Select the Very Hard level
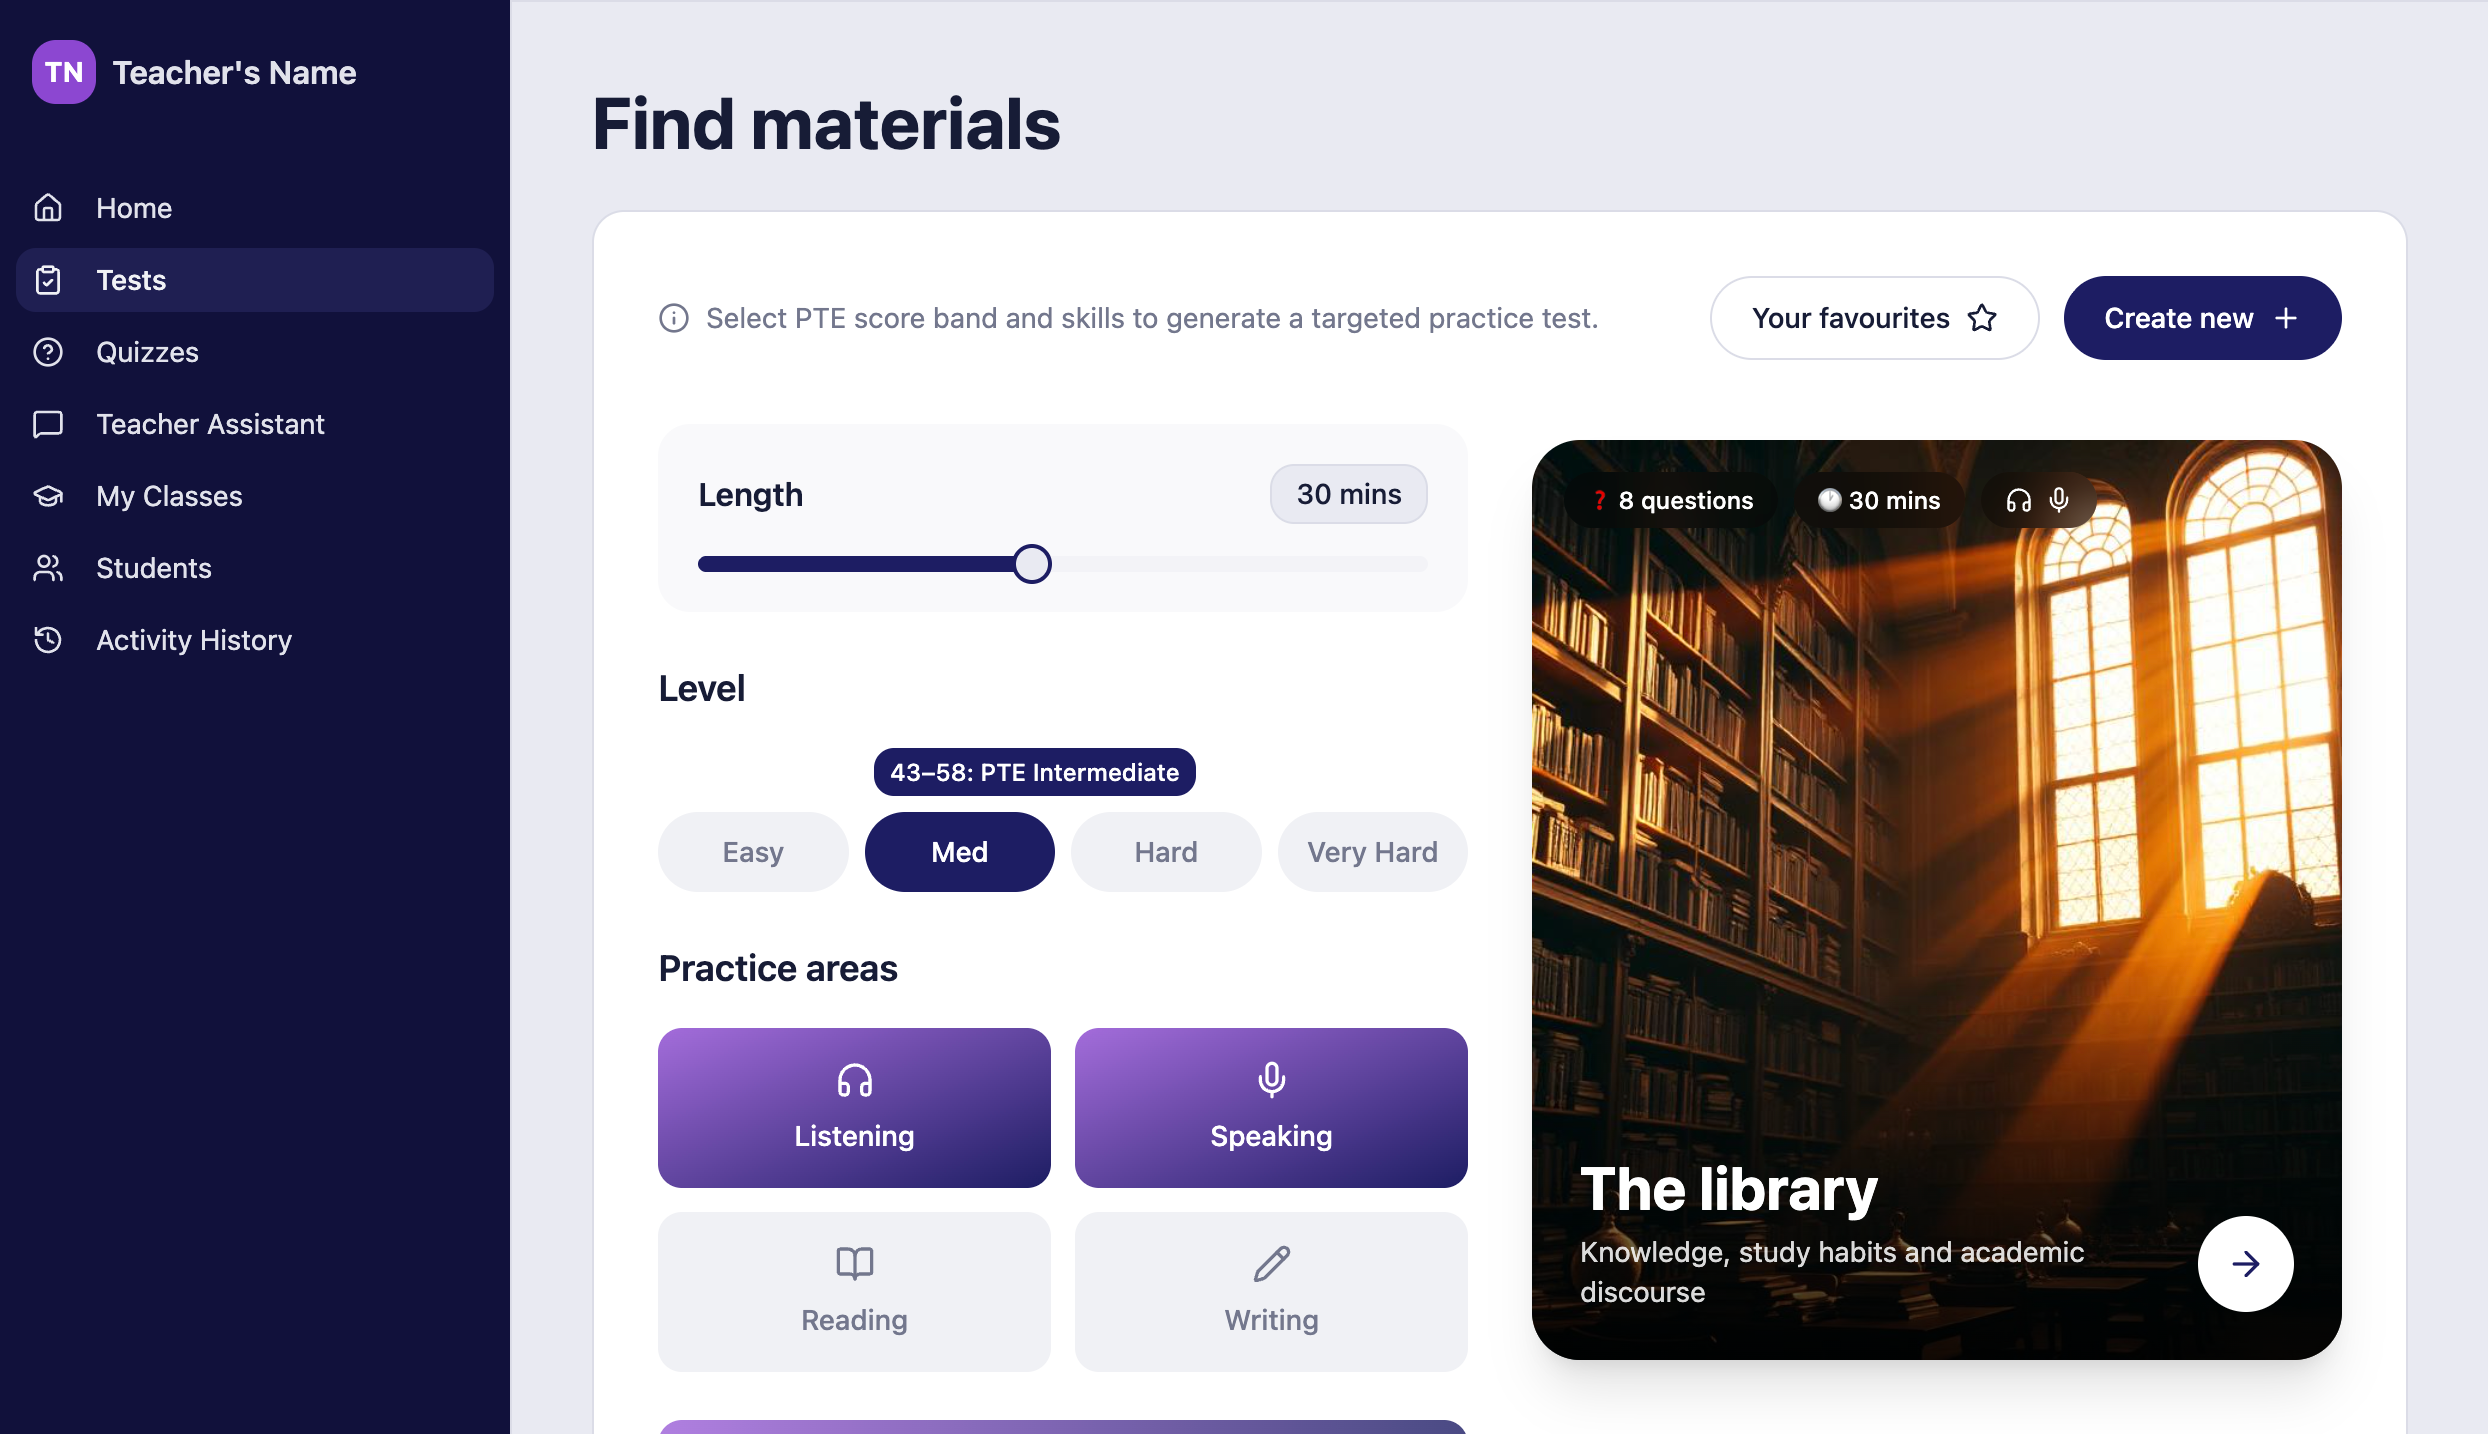This screenshot has width=2488, height=1434. (1373, 852)
